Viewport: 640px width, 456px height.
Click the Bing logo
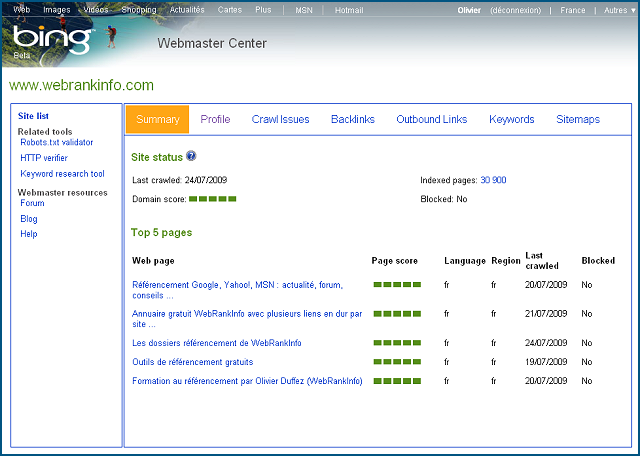tap(52, 39)
